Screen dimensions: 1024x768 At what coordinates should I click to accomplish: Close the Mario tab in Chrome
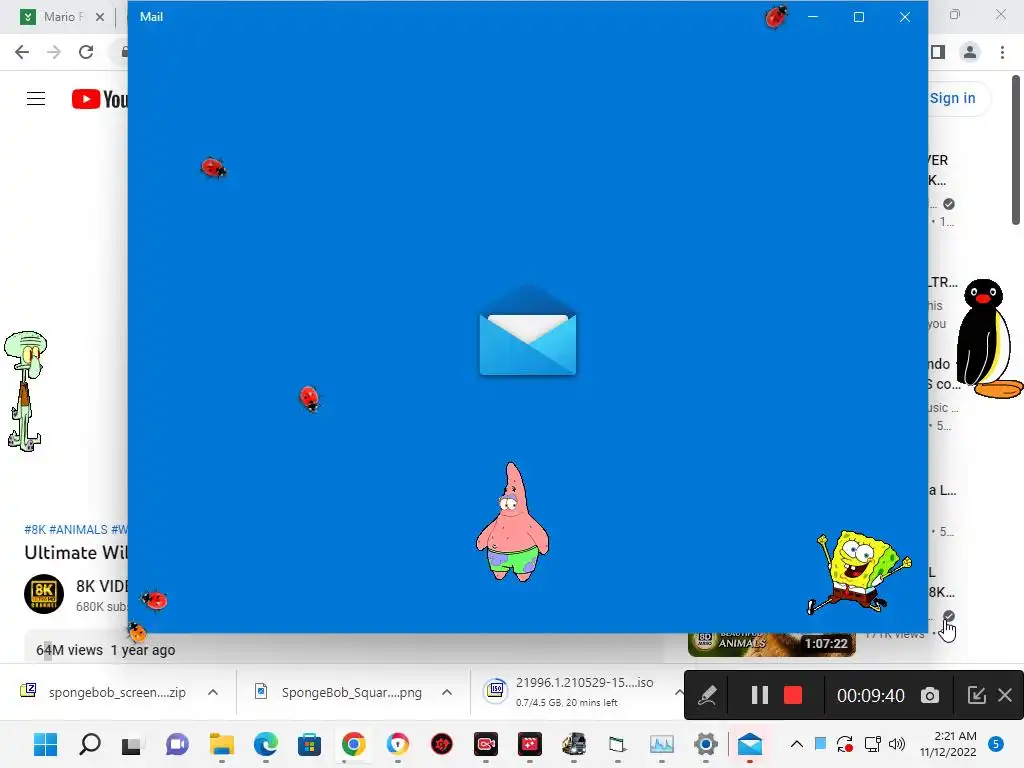click(100, 17)
